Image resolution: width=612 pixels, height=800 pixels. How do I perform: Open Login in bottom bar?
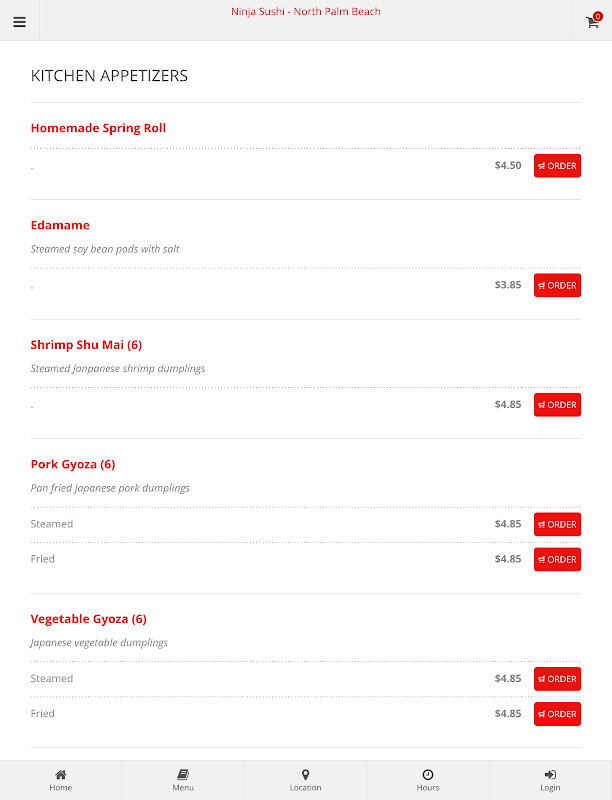click(550, 781)
